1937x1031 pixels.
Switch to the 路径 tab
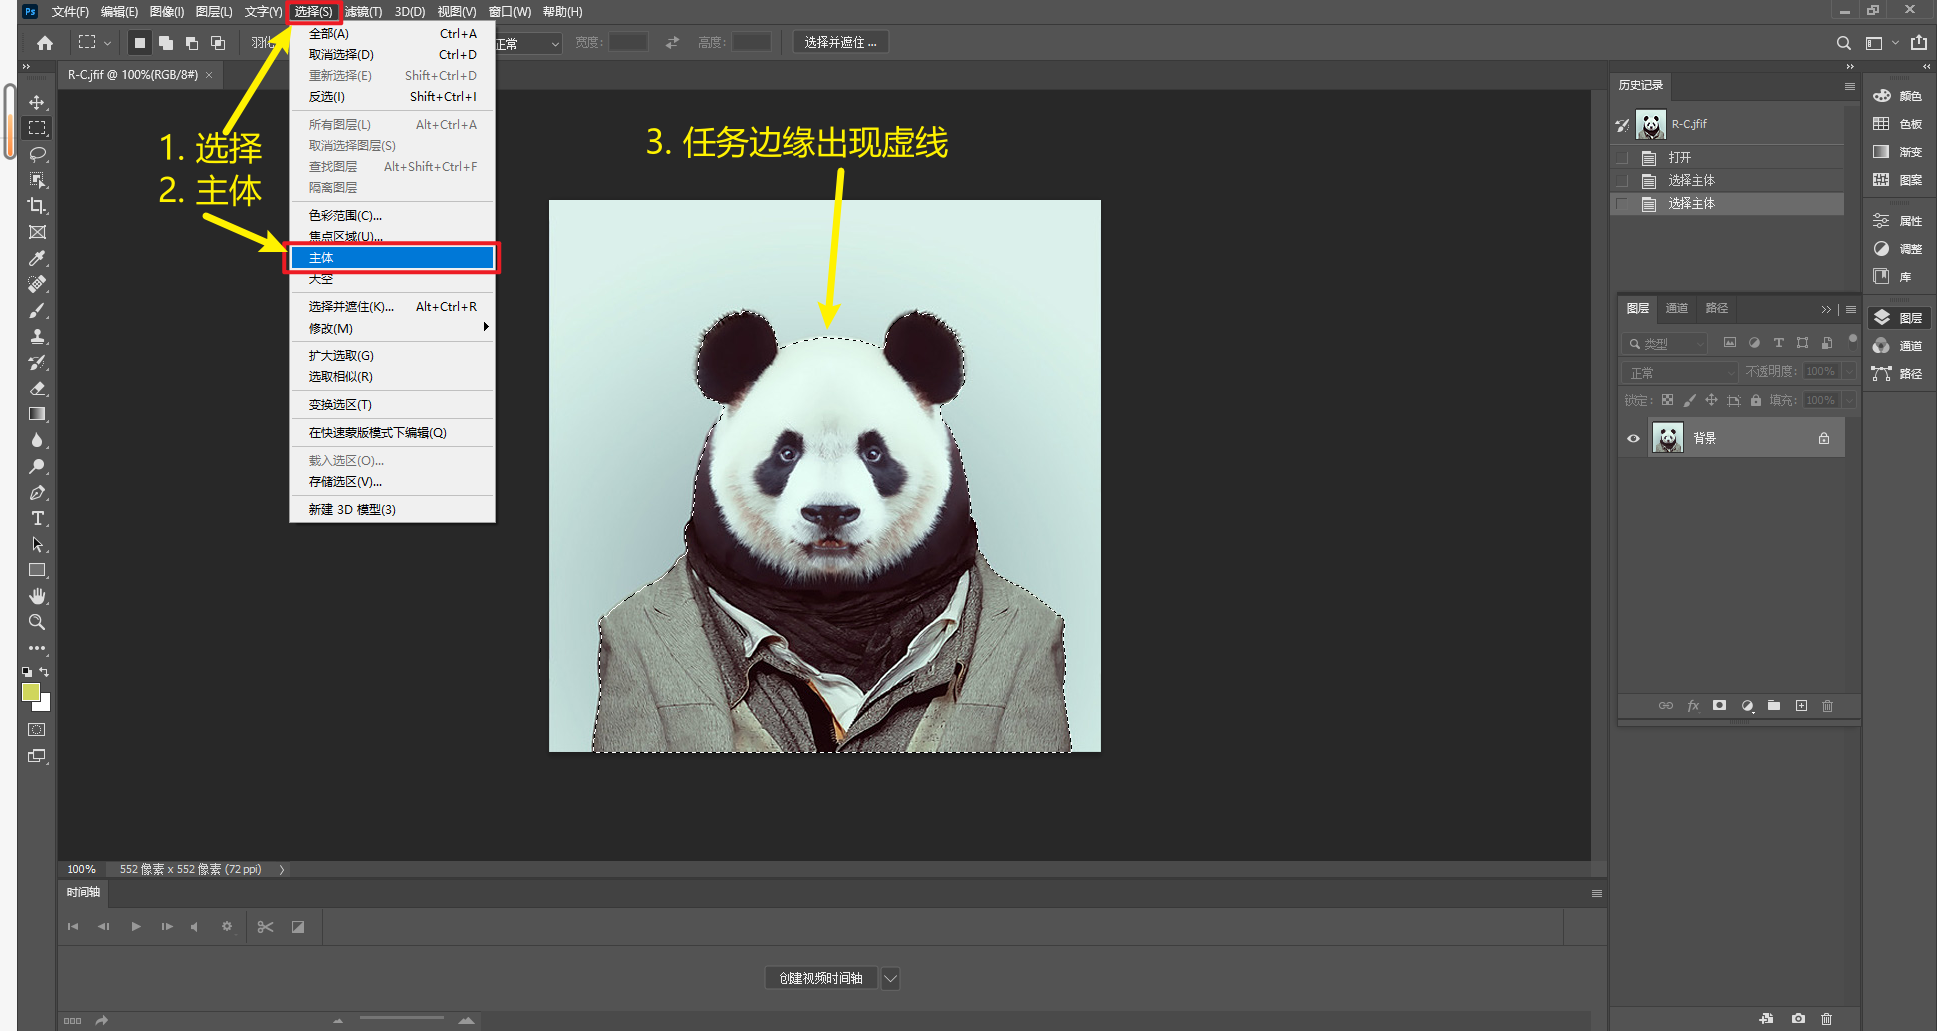coord(1717,308)
